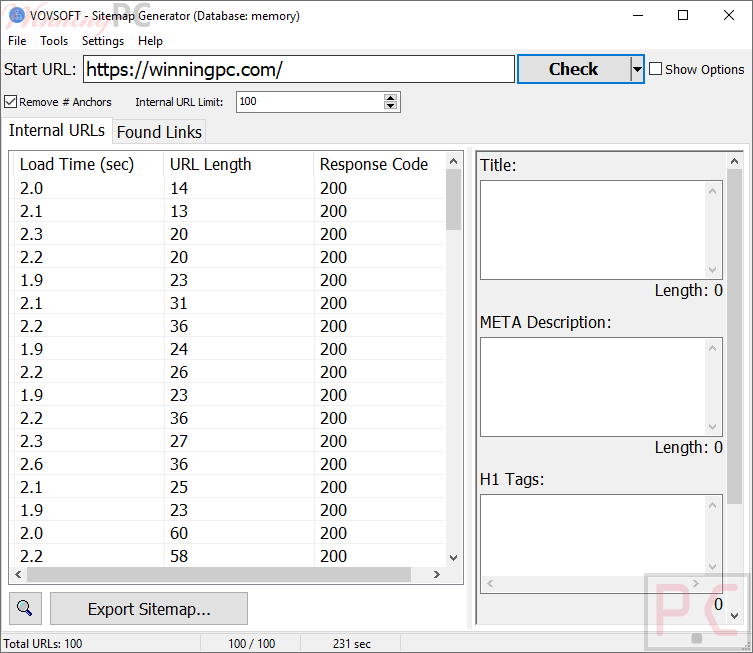Enable the Show Options checkbox
753x653 pixels.
[x=656, y=69]
